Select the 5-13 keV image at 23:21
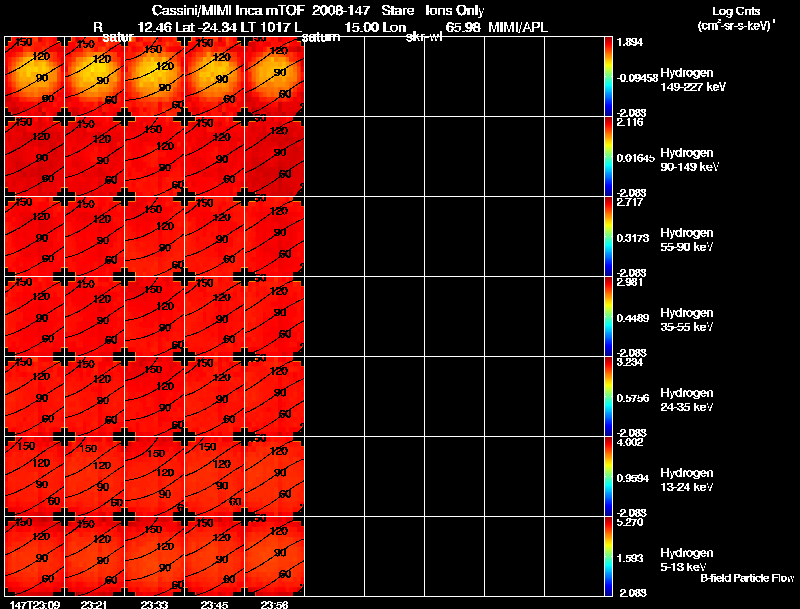This screenshot has height=609, width=800. (94, 556)
